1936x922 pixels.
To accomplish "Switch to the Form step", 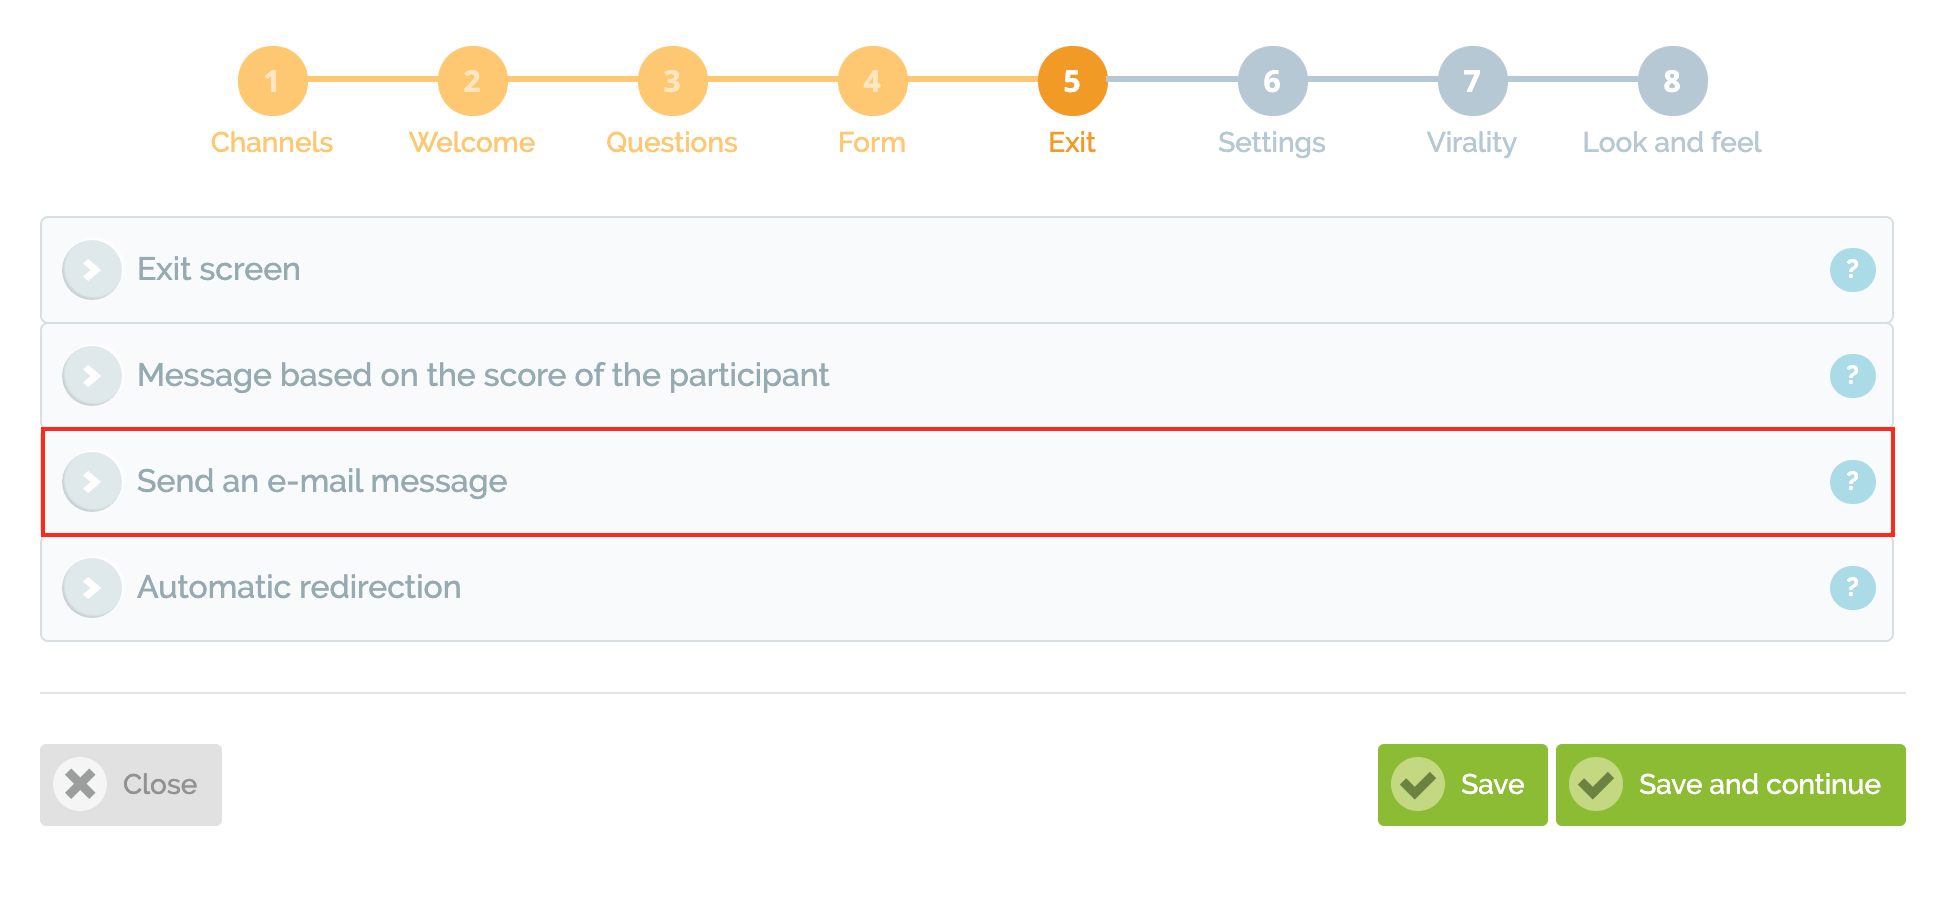I will (x=872, y=81).
